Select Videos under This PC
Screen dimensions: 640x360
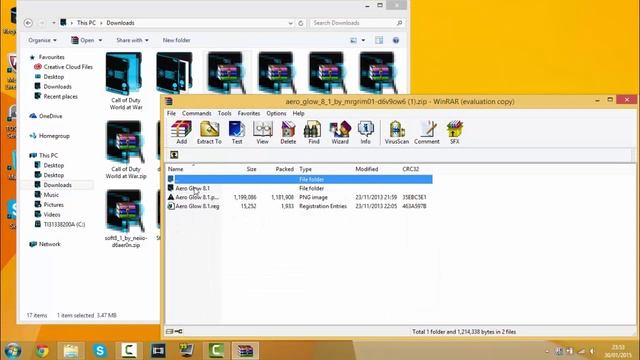[x=47, y=214]
